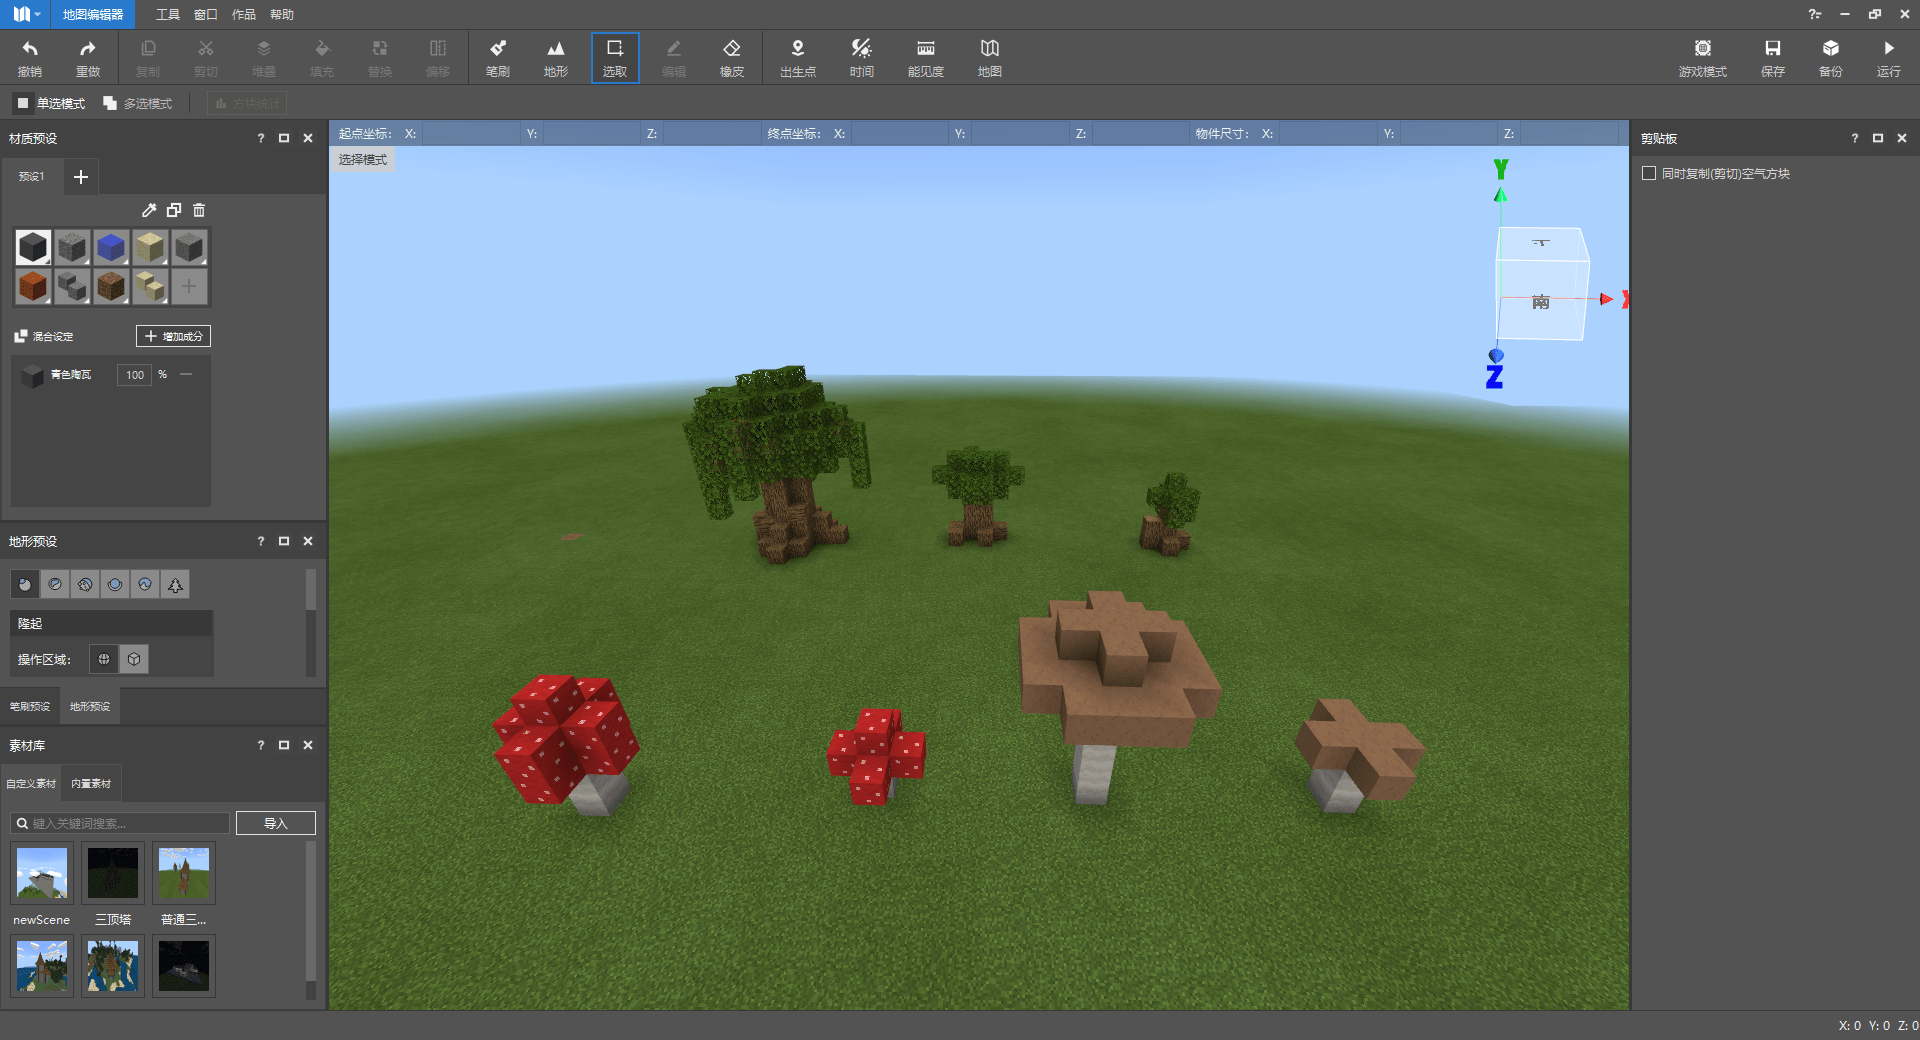
Task: Switch to the 笔刷预设 tab
Action: coord(30,706)
